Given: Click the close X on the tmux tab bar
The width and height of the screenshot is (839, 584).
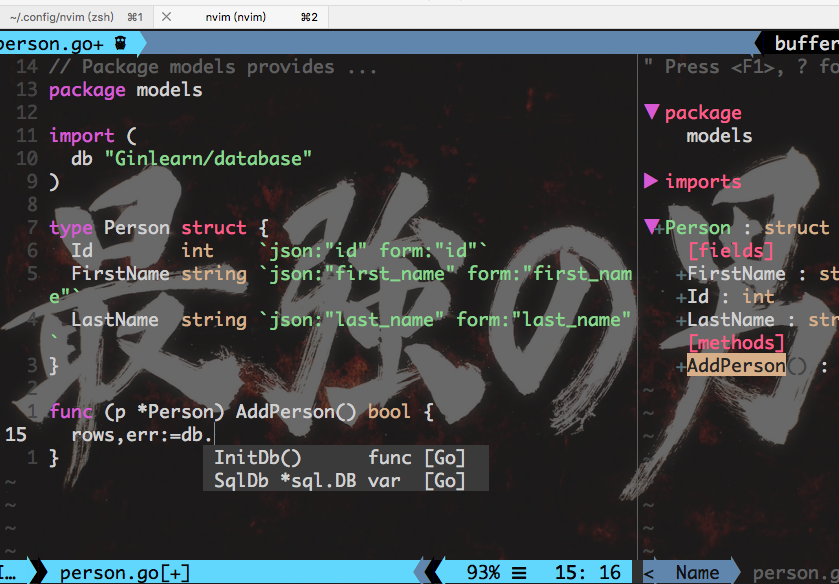Looking at the screenshot, I should coord(165,16).
